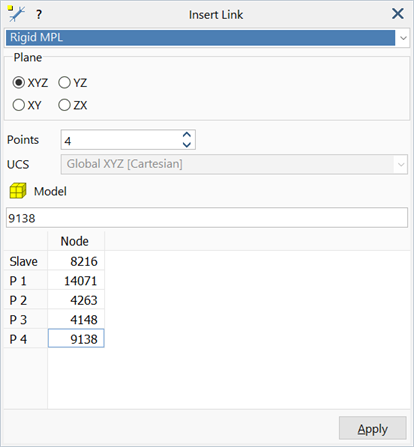414x447 pixels.
Task: Click the yellow Model cube icon
Action: click(x=18, y=191)
